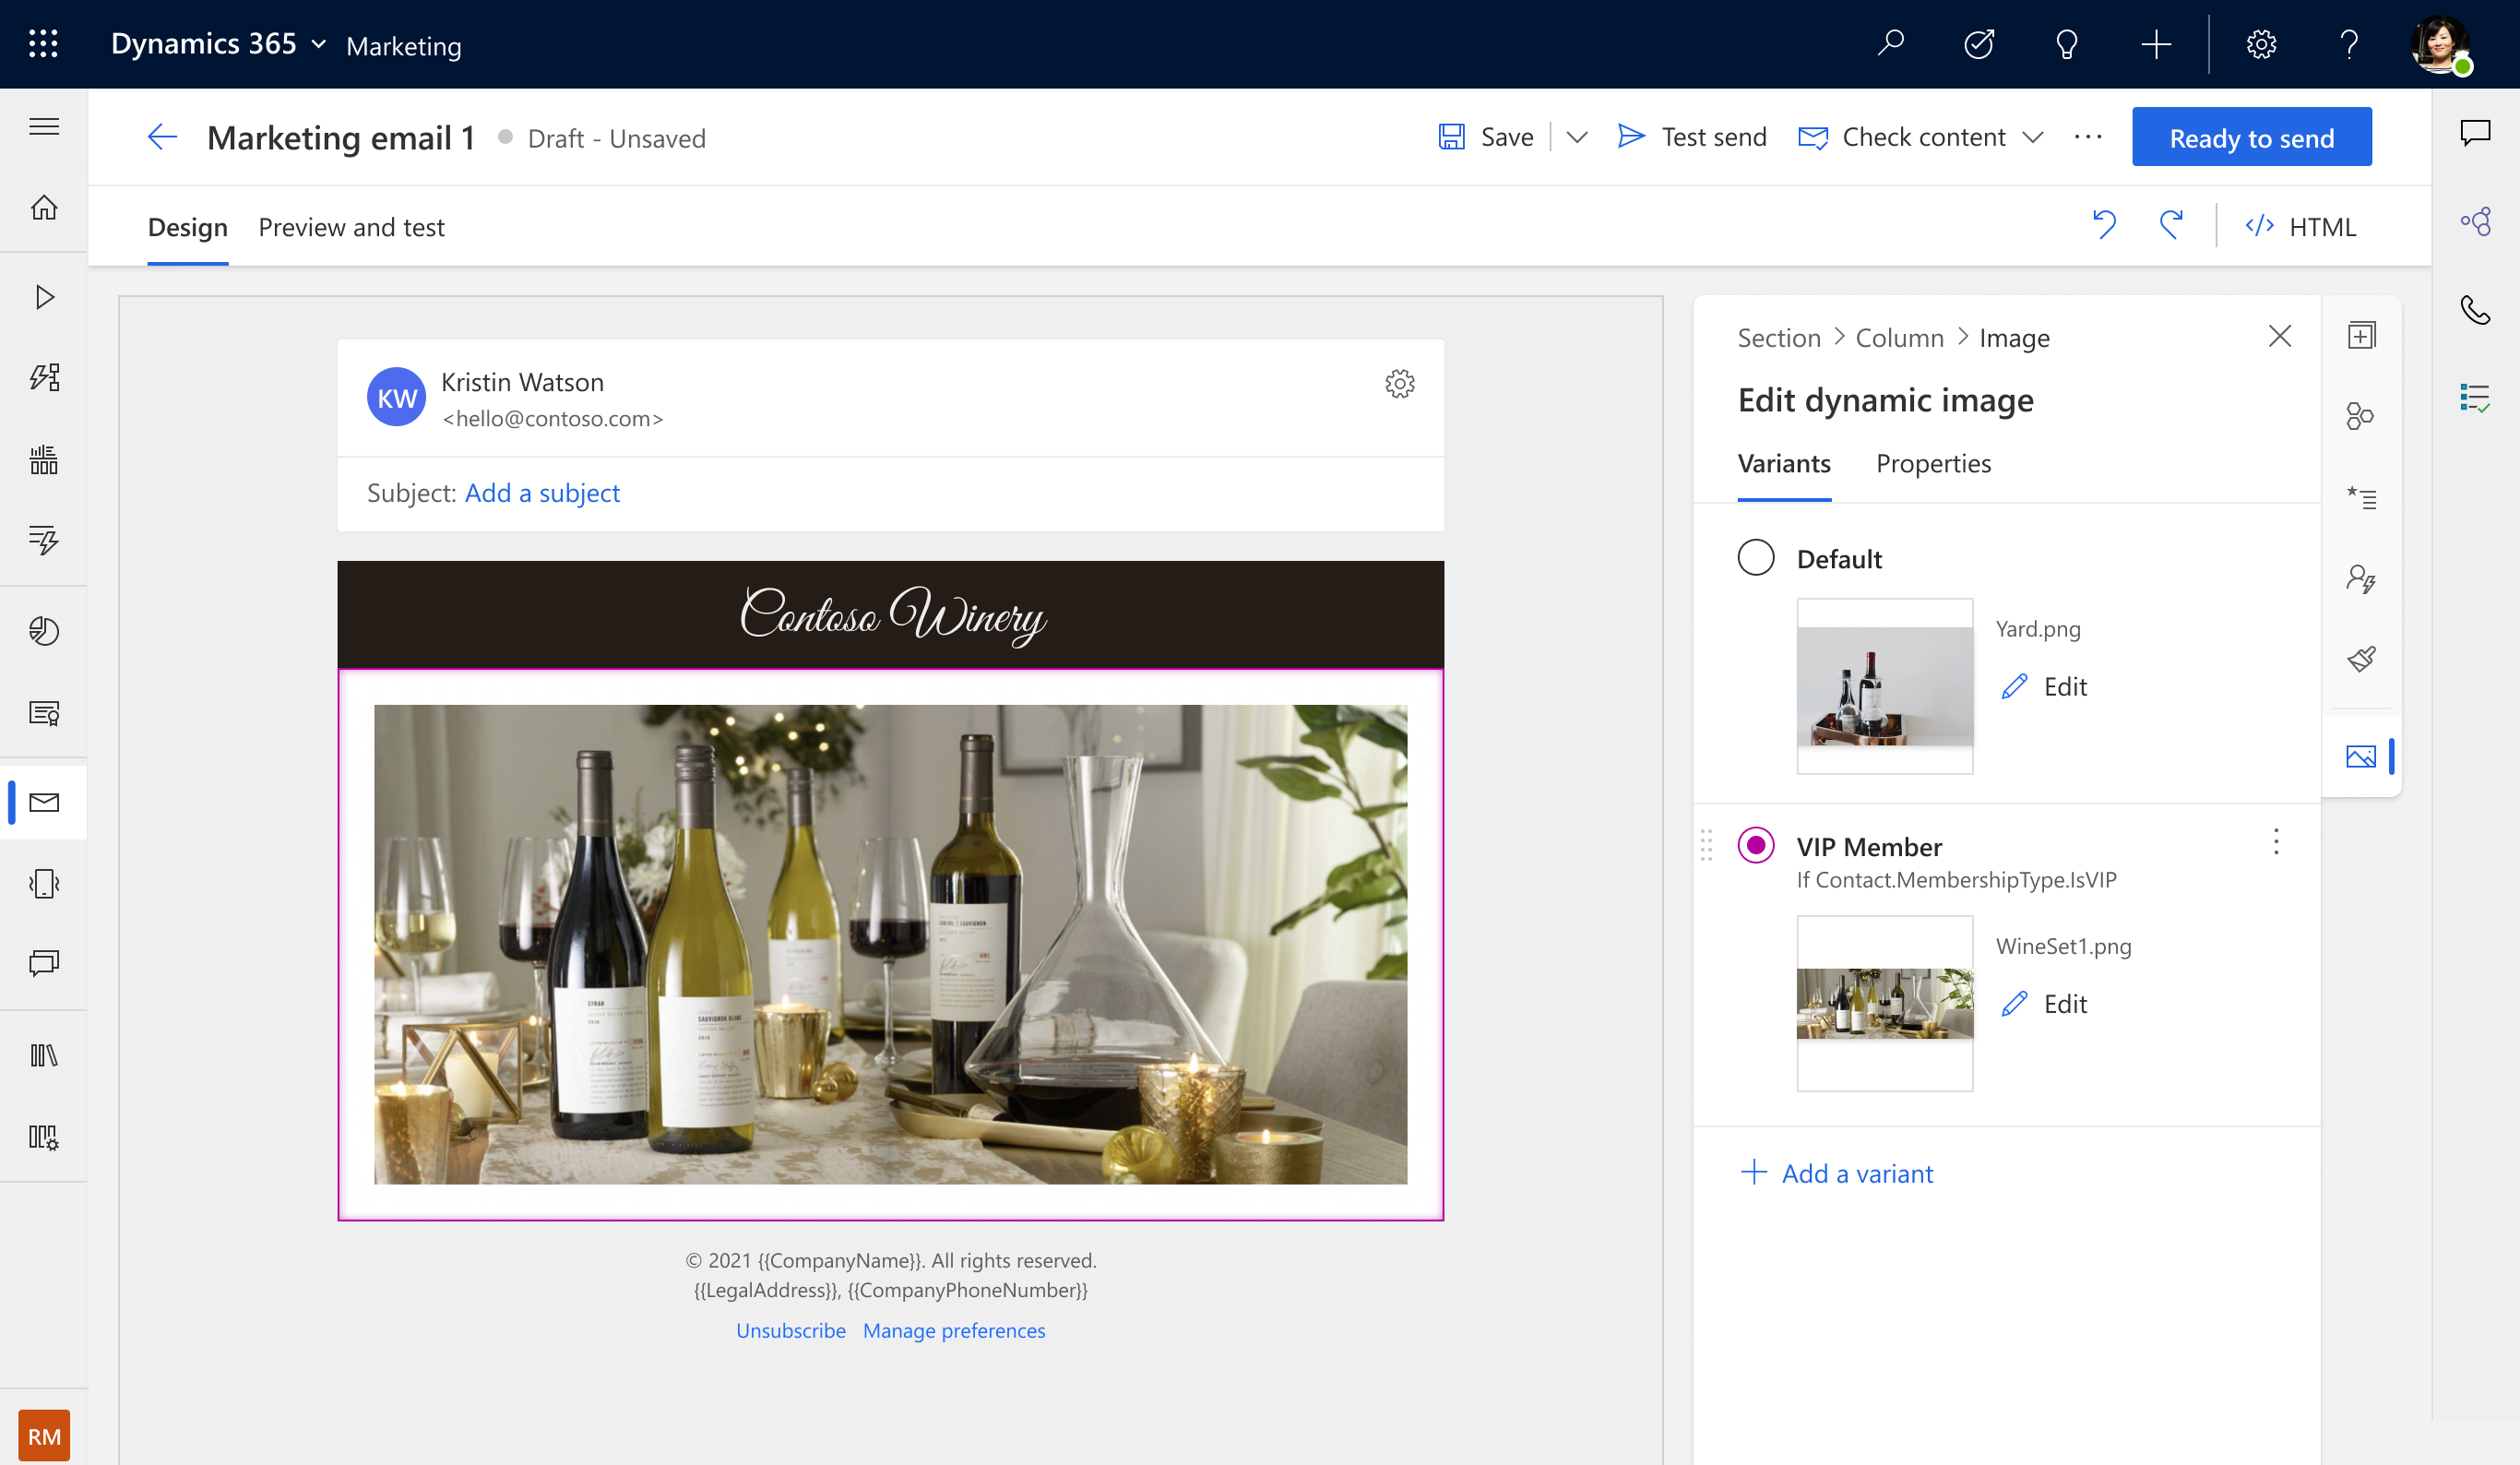The image size is (2520, 1465).
Task: Select the Undo icon in toolbar
Action: tap(2105, 225)
